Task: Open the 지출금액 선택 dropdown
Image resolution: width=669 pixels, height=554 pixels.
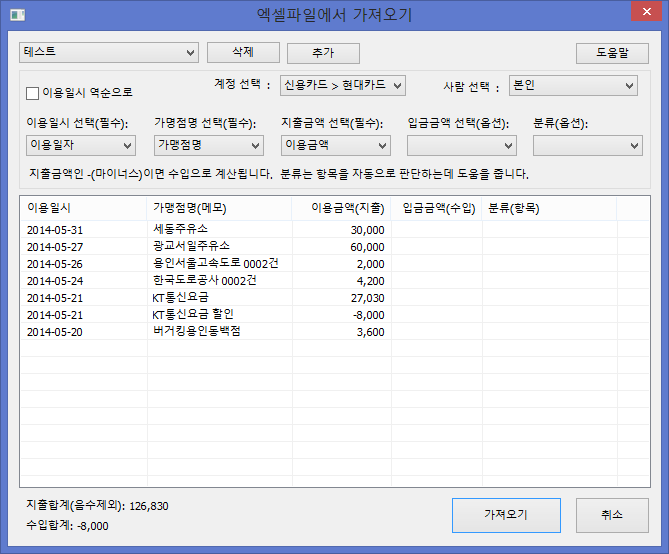Action: (x=334, y=146)
